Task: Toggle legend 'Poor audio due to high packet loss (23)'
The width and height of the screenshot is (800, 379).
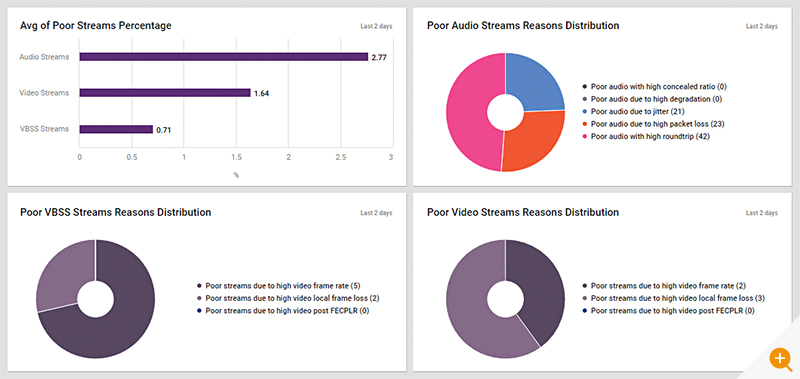Action: click(654, 124)
